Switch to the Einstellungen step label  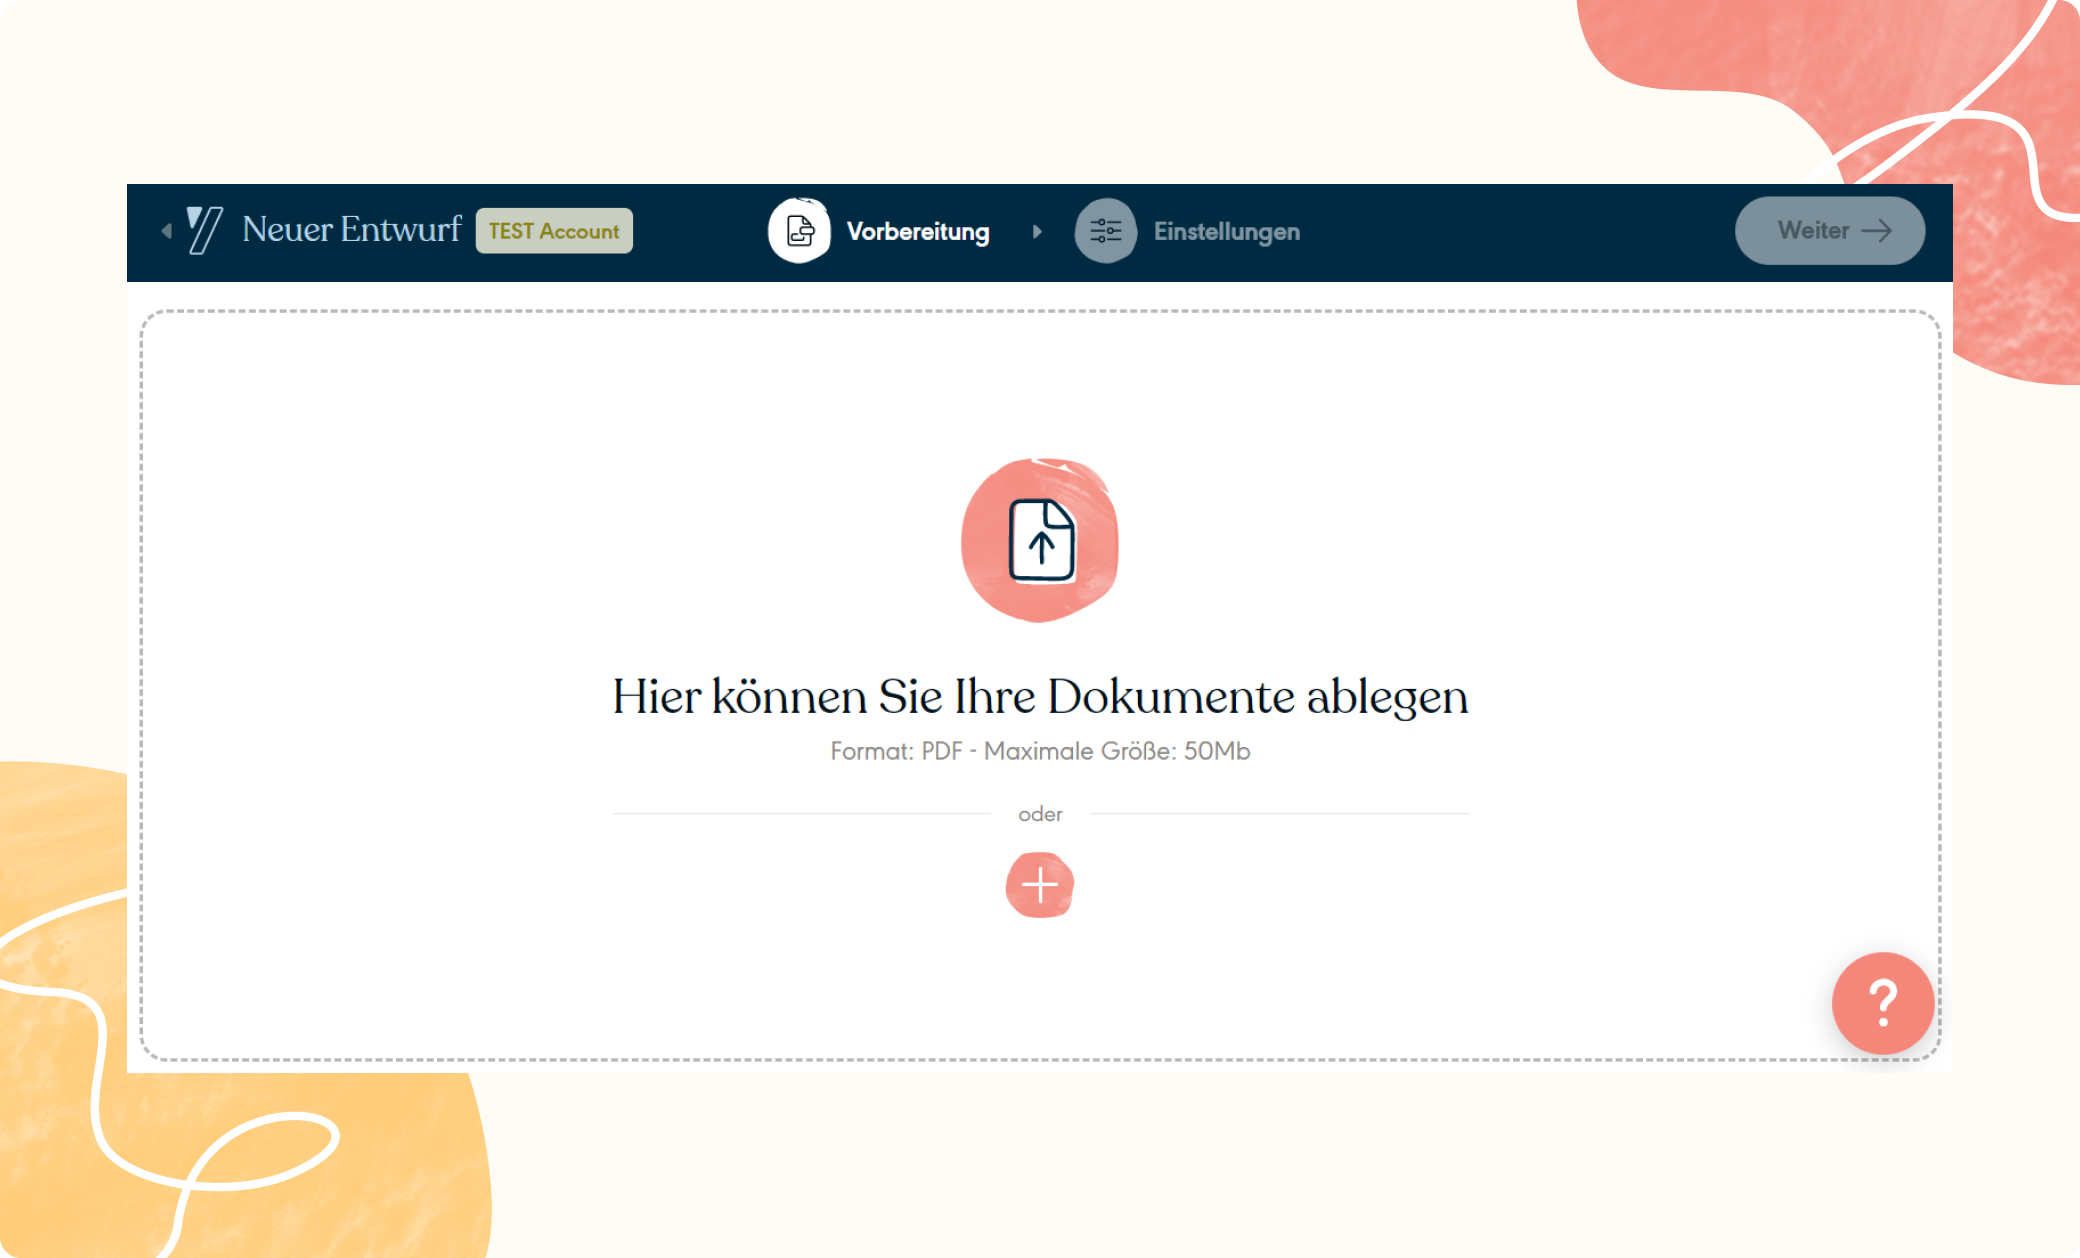pos(1226,231)
